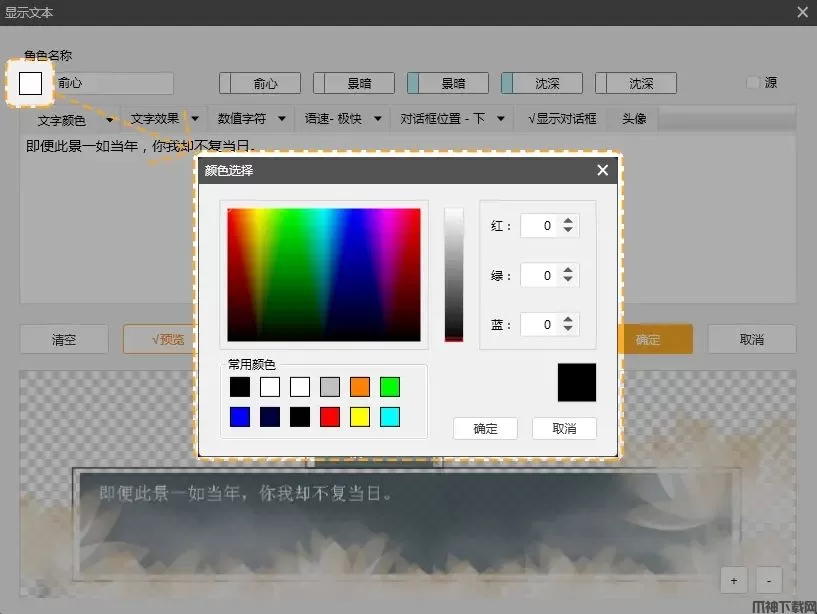Confirm color with 确定 in color dialog
The width and height of the screenshot is (817, 614).
click(x=485, y=428)
